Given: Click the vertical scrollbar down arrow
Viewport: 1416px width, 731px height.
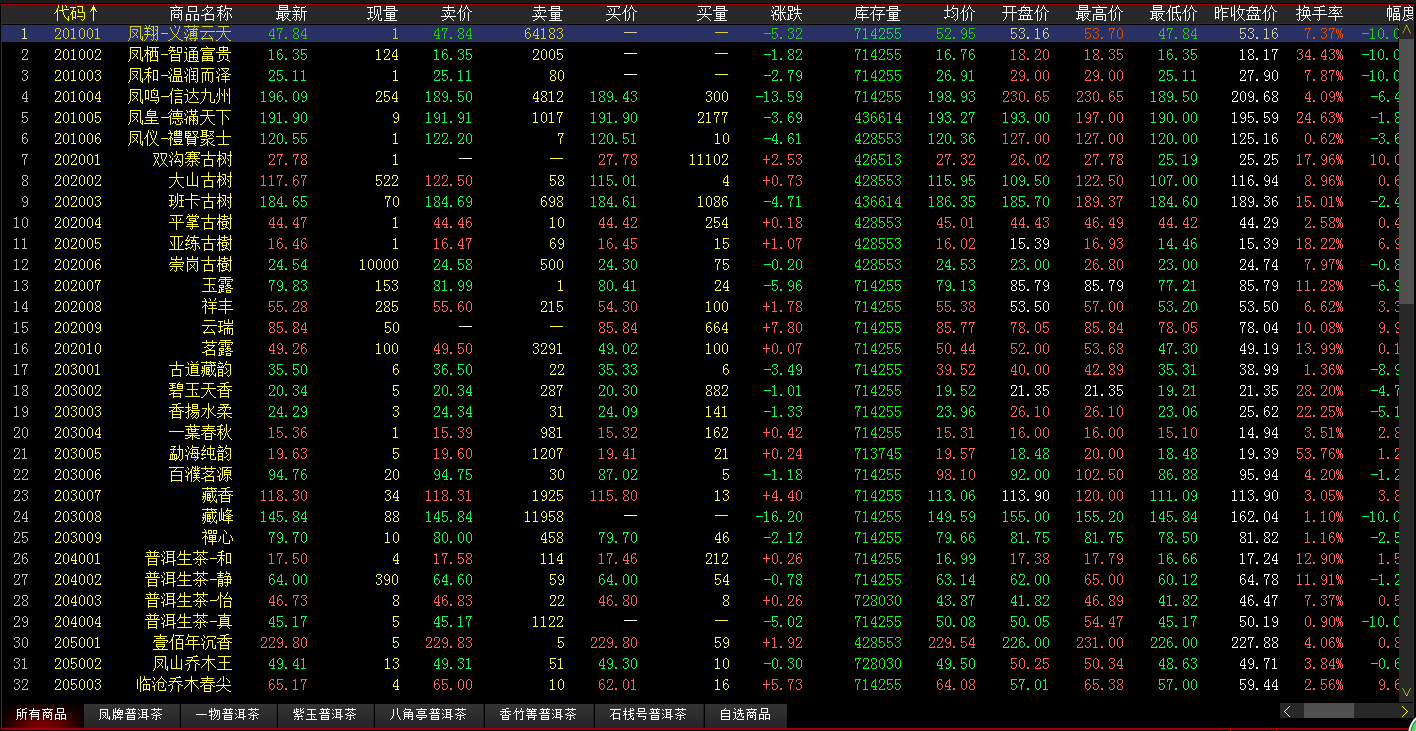Looking at the screenshot, I should pos(1408,691).
